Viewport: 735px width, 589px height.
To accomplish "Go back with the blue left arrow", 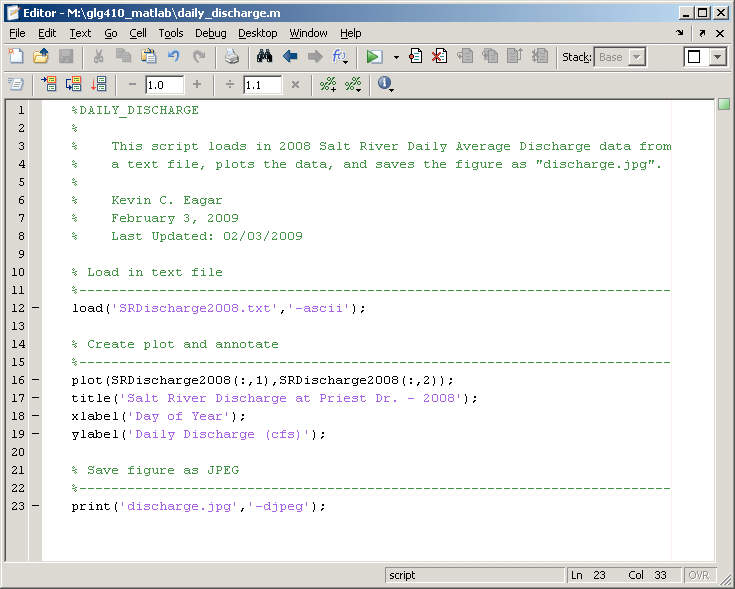I will pos(290,57).
